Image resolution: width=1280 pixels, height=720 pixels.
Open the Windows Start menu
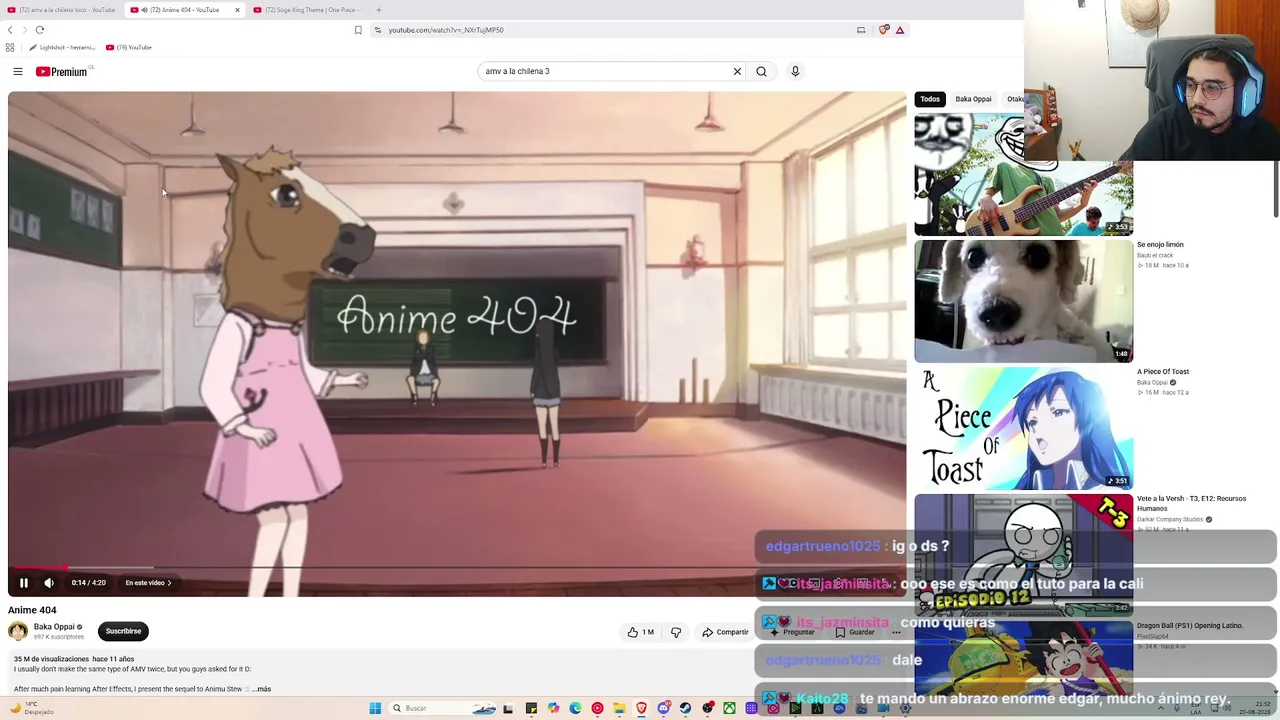(x=375, y=708)
